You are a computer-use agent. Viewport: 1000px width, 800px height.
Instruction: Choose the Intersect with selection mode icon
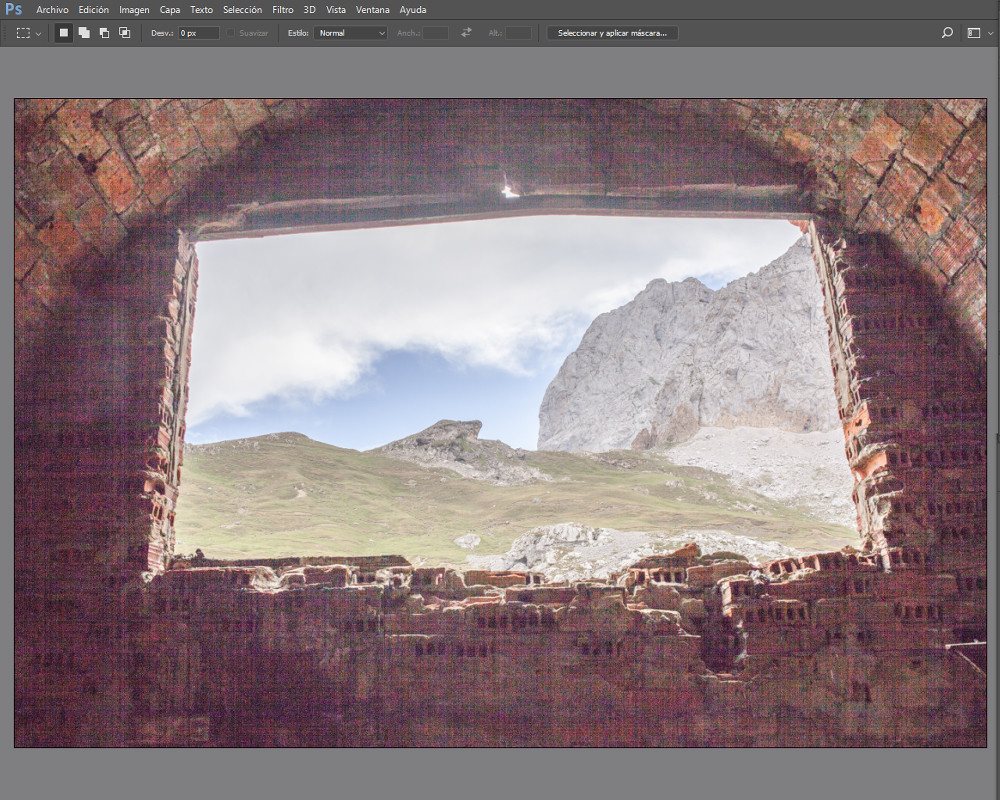pos(124,33)
